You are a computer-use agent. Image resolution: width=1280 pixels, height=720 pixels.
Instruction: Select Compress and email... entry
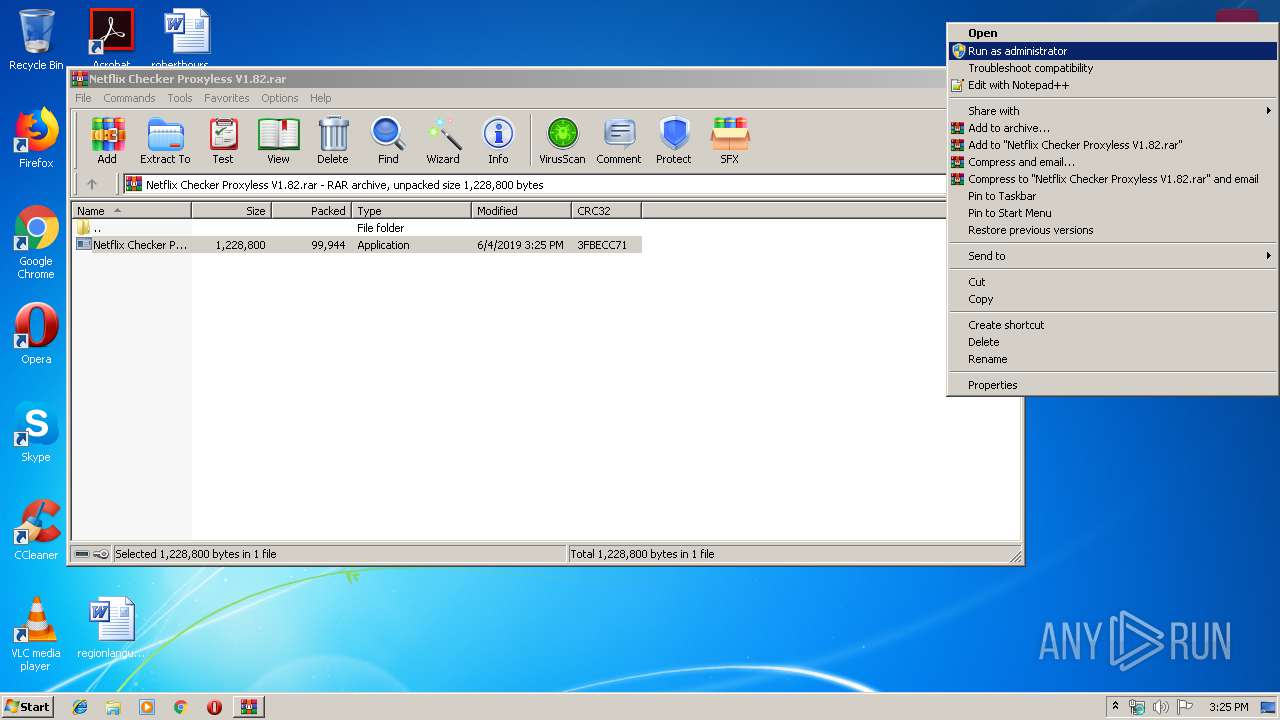[x=1112, y=162]
